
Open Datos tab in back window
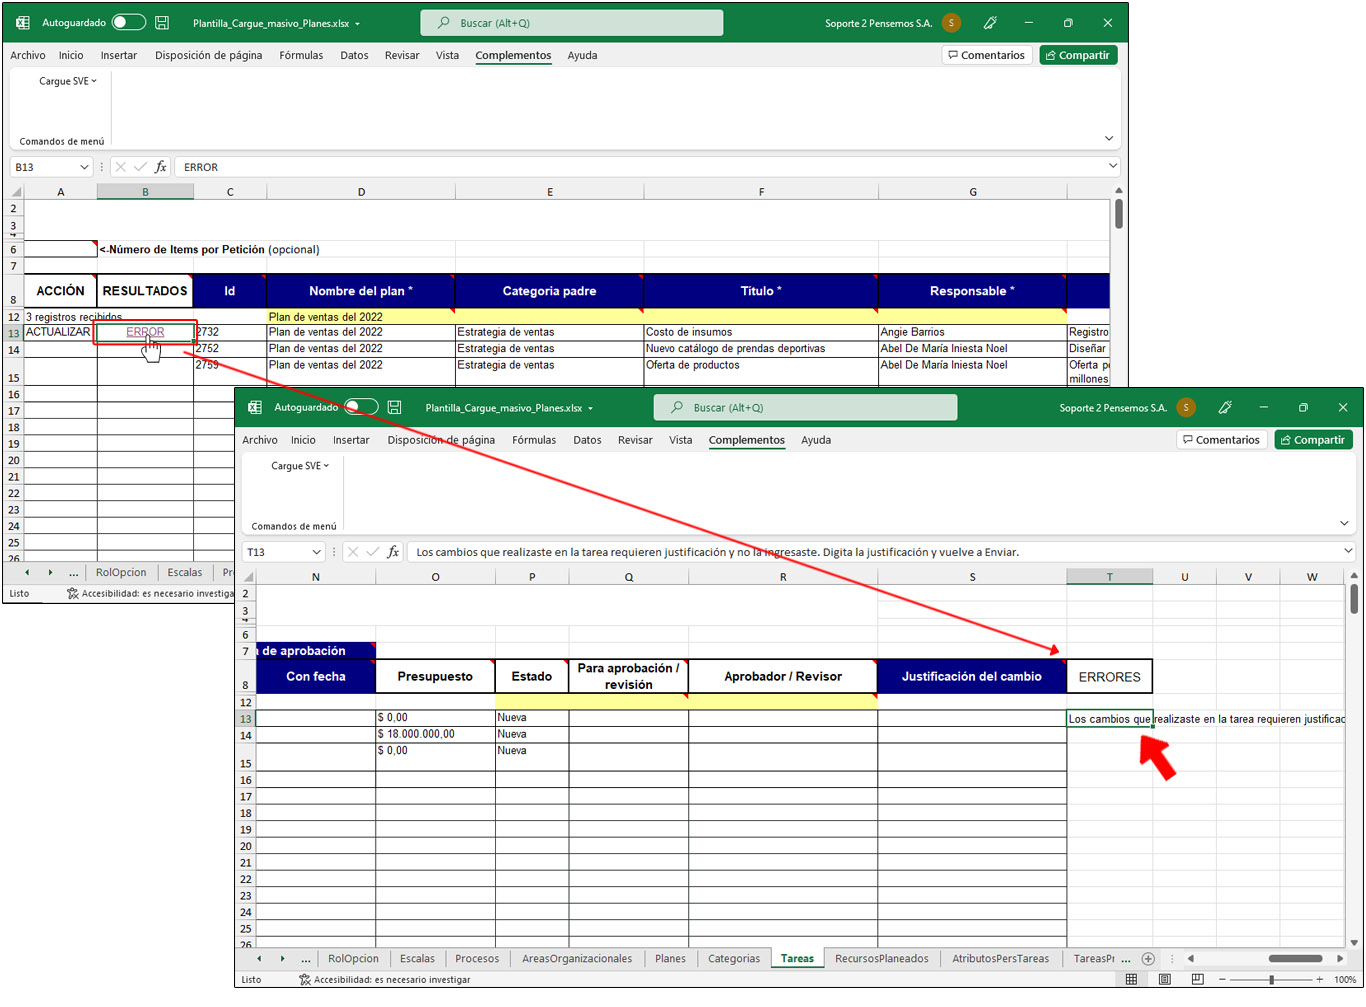pos(354,55)
